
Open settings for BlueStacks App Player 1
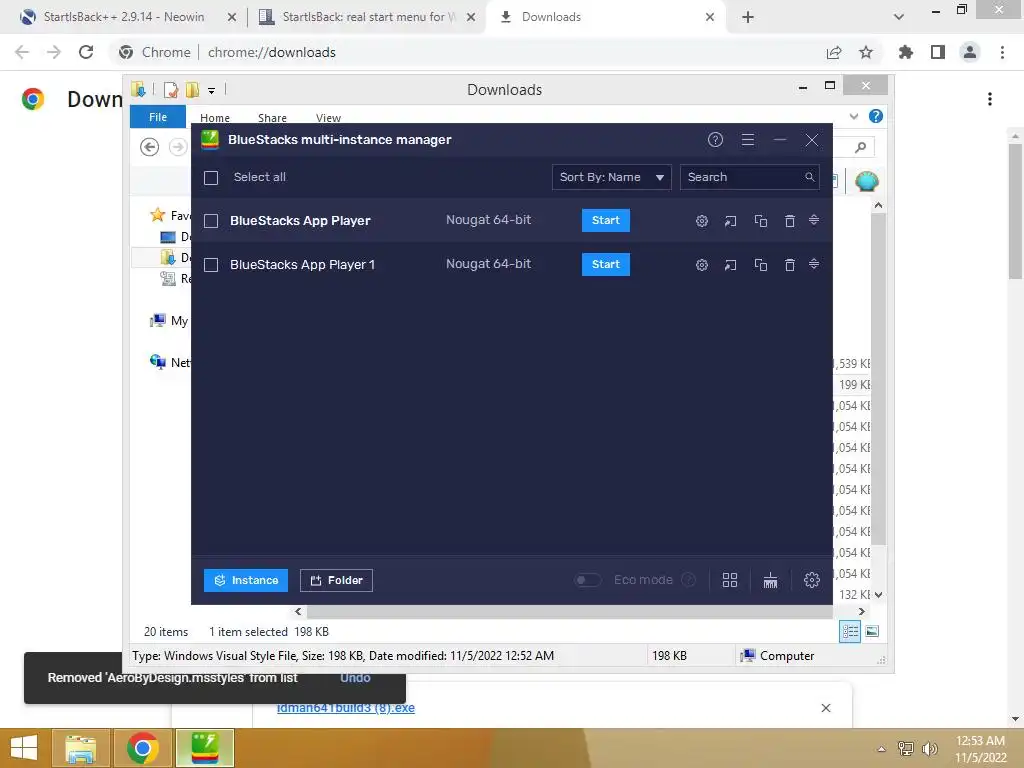coord(701,264)
